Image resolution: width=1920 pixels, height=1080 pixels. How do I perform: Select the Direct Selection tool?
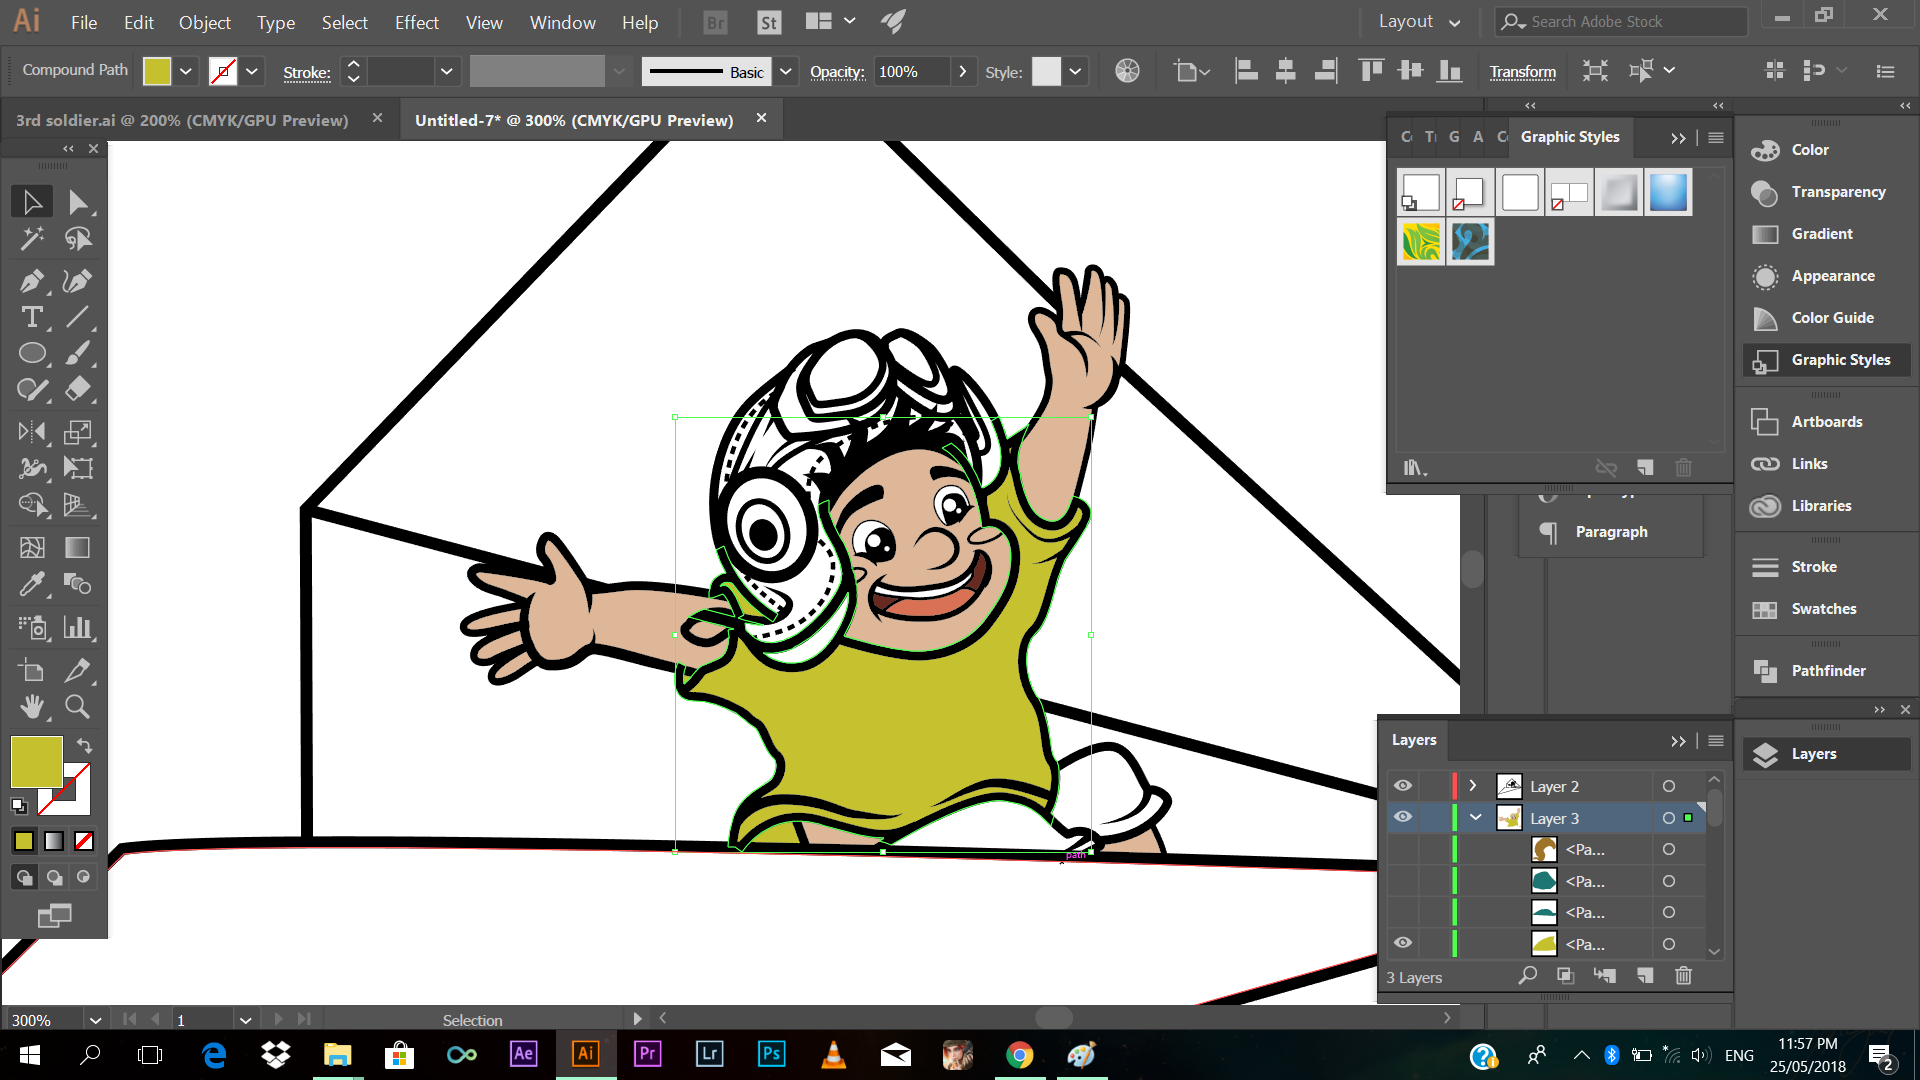pyautogui.click(x=78, y=202)
